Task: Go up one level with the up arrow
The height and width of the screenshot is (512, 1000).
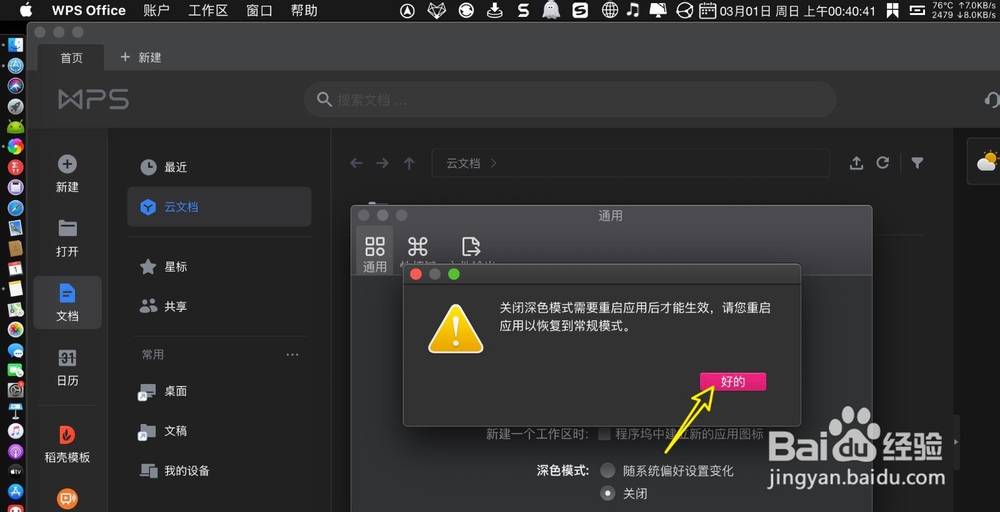Action: [409, 163]
